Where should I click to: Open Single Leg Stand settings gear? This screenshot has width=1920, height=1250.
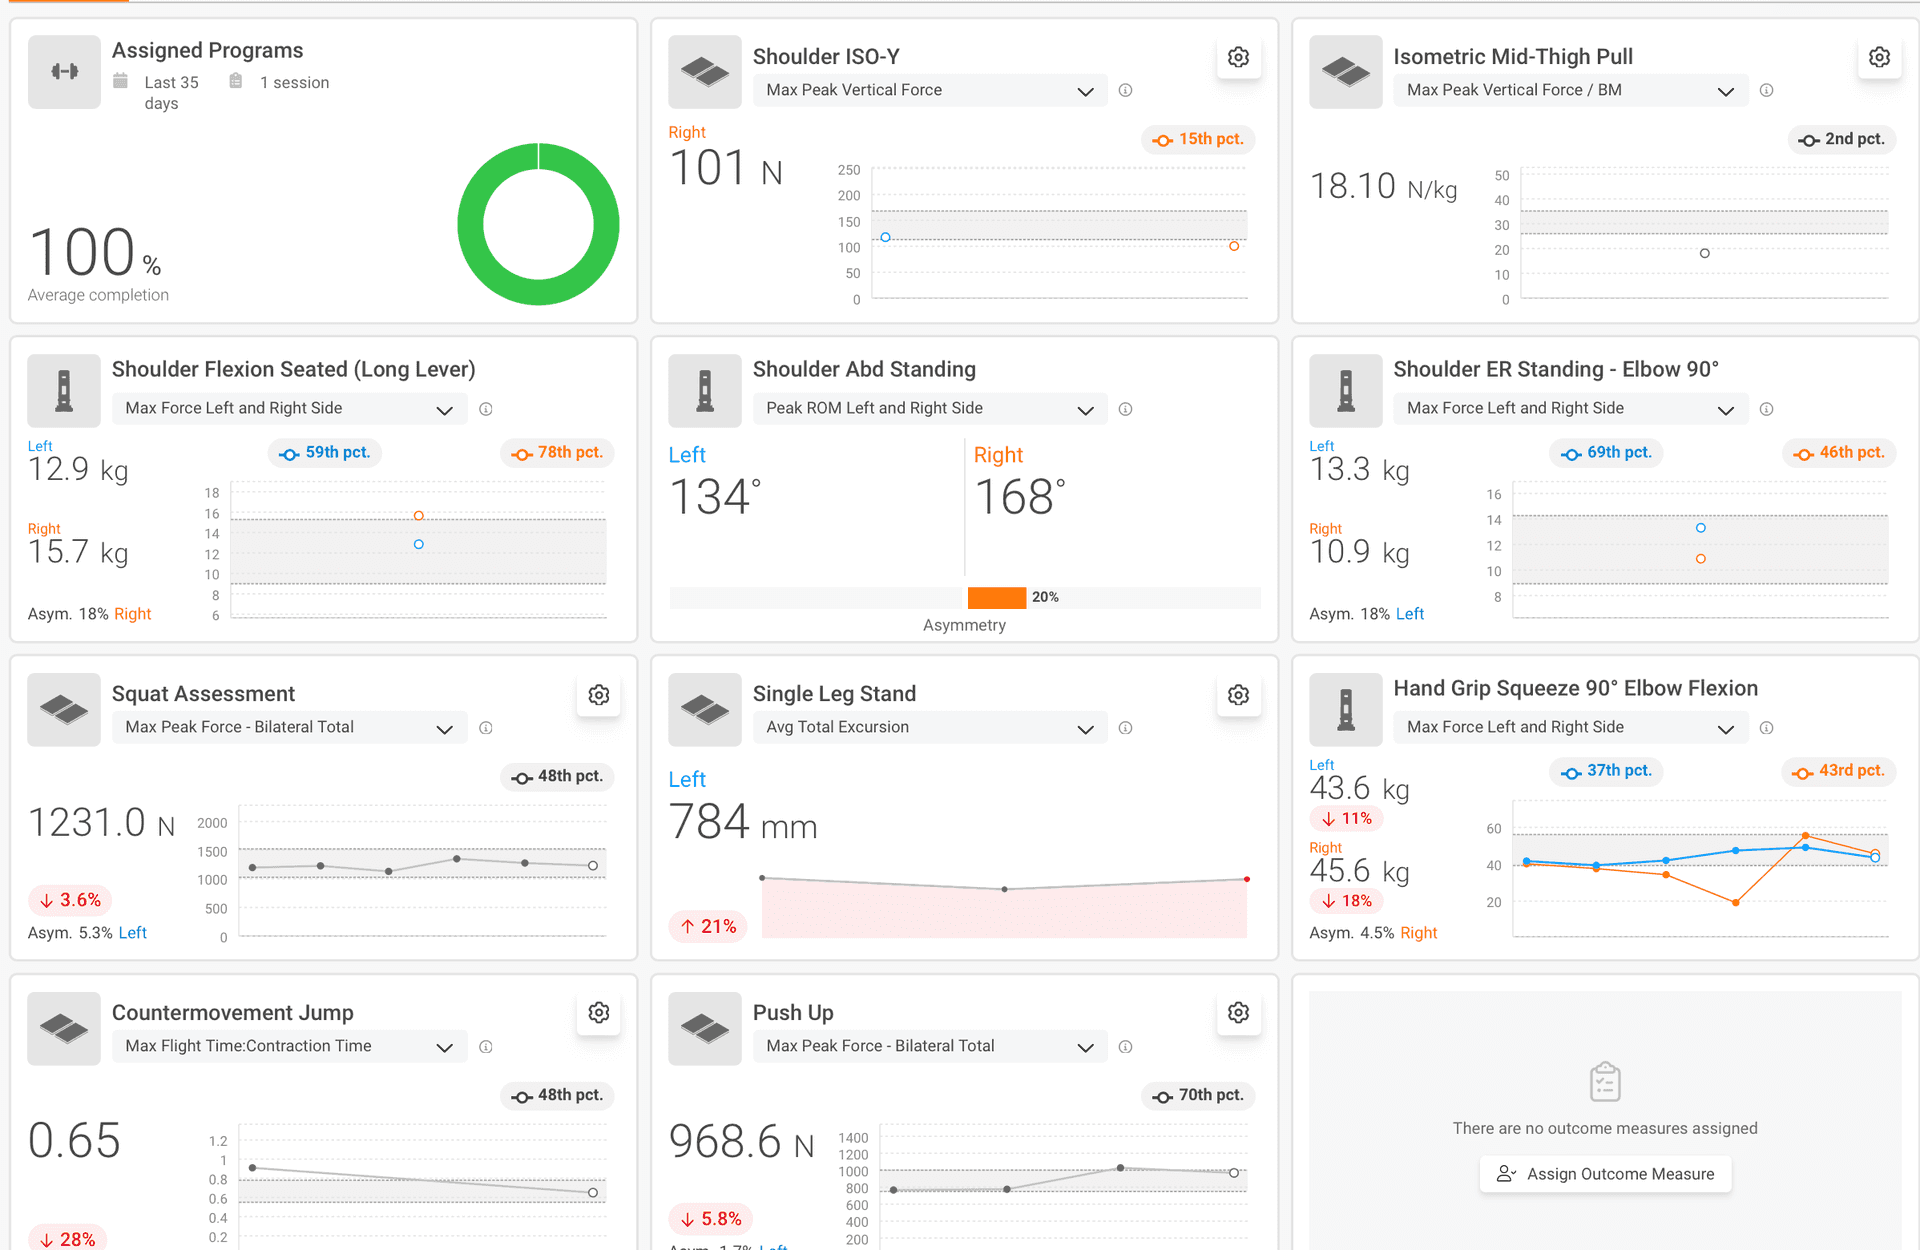[1238, 695]
